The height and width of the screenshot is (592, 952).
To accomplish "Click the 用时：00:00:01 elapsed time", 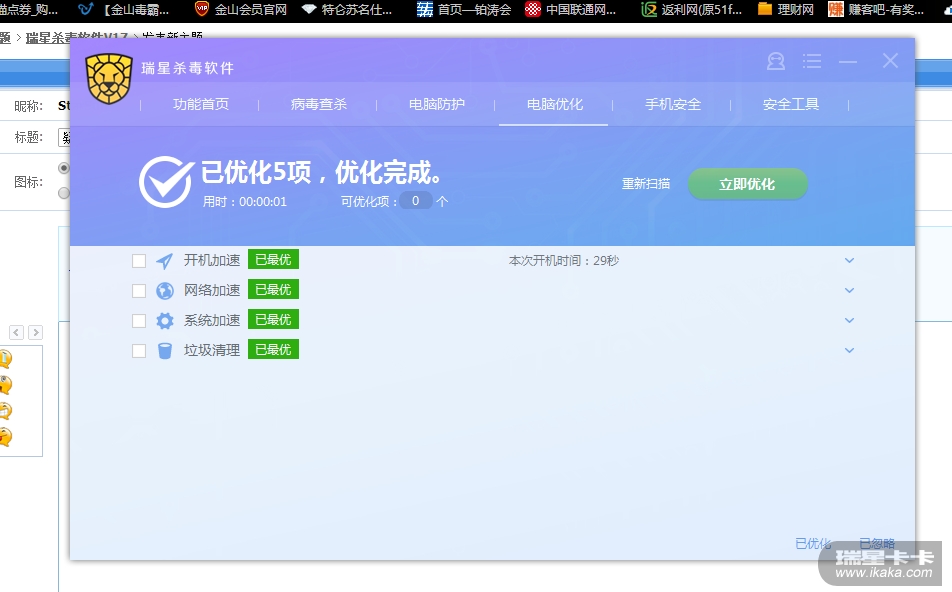I will [x=245, y=202].
